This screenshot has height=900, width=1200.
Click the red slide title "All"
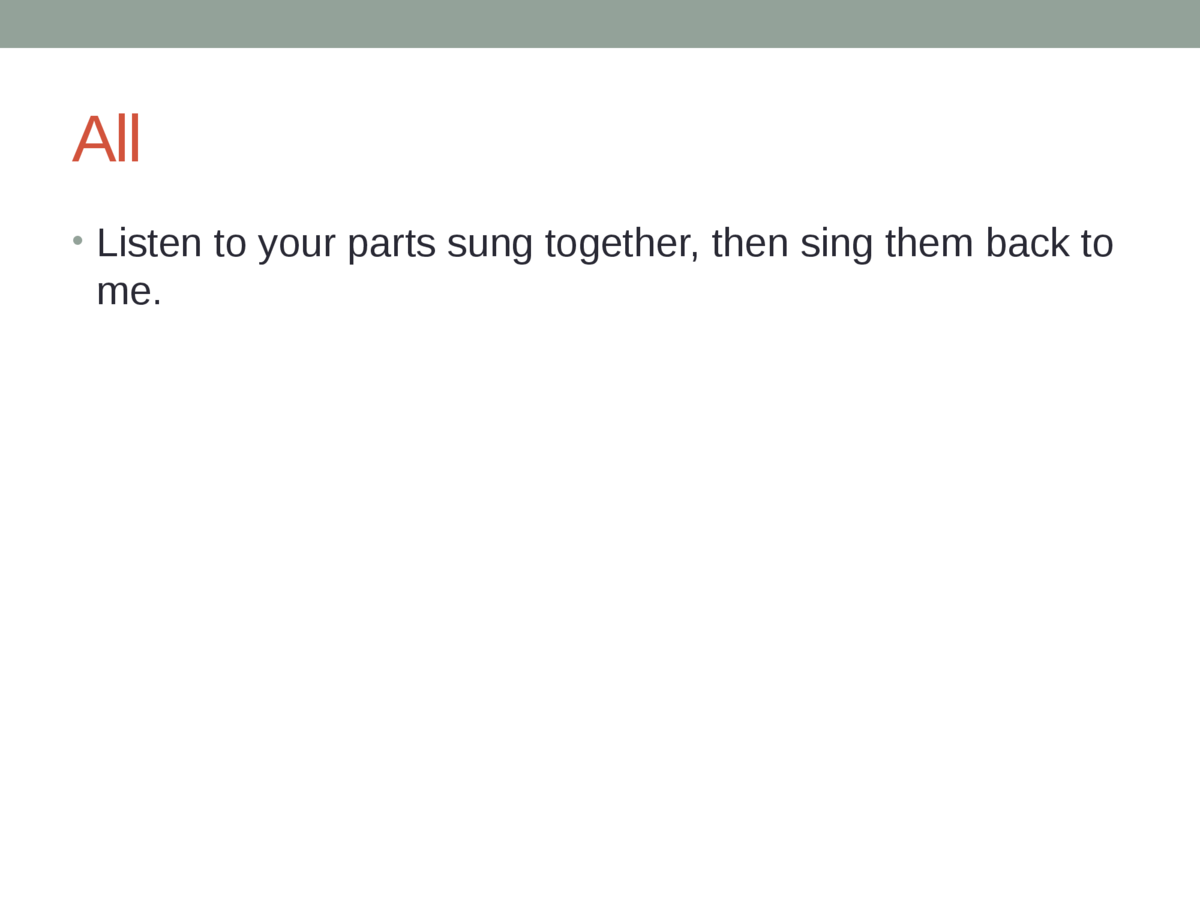click(106, 140)
